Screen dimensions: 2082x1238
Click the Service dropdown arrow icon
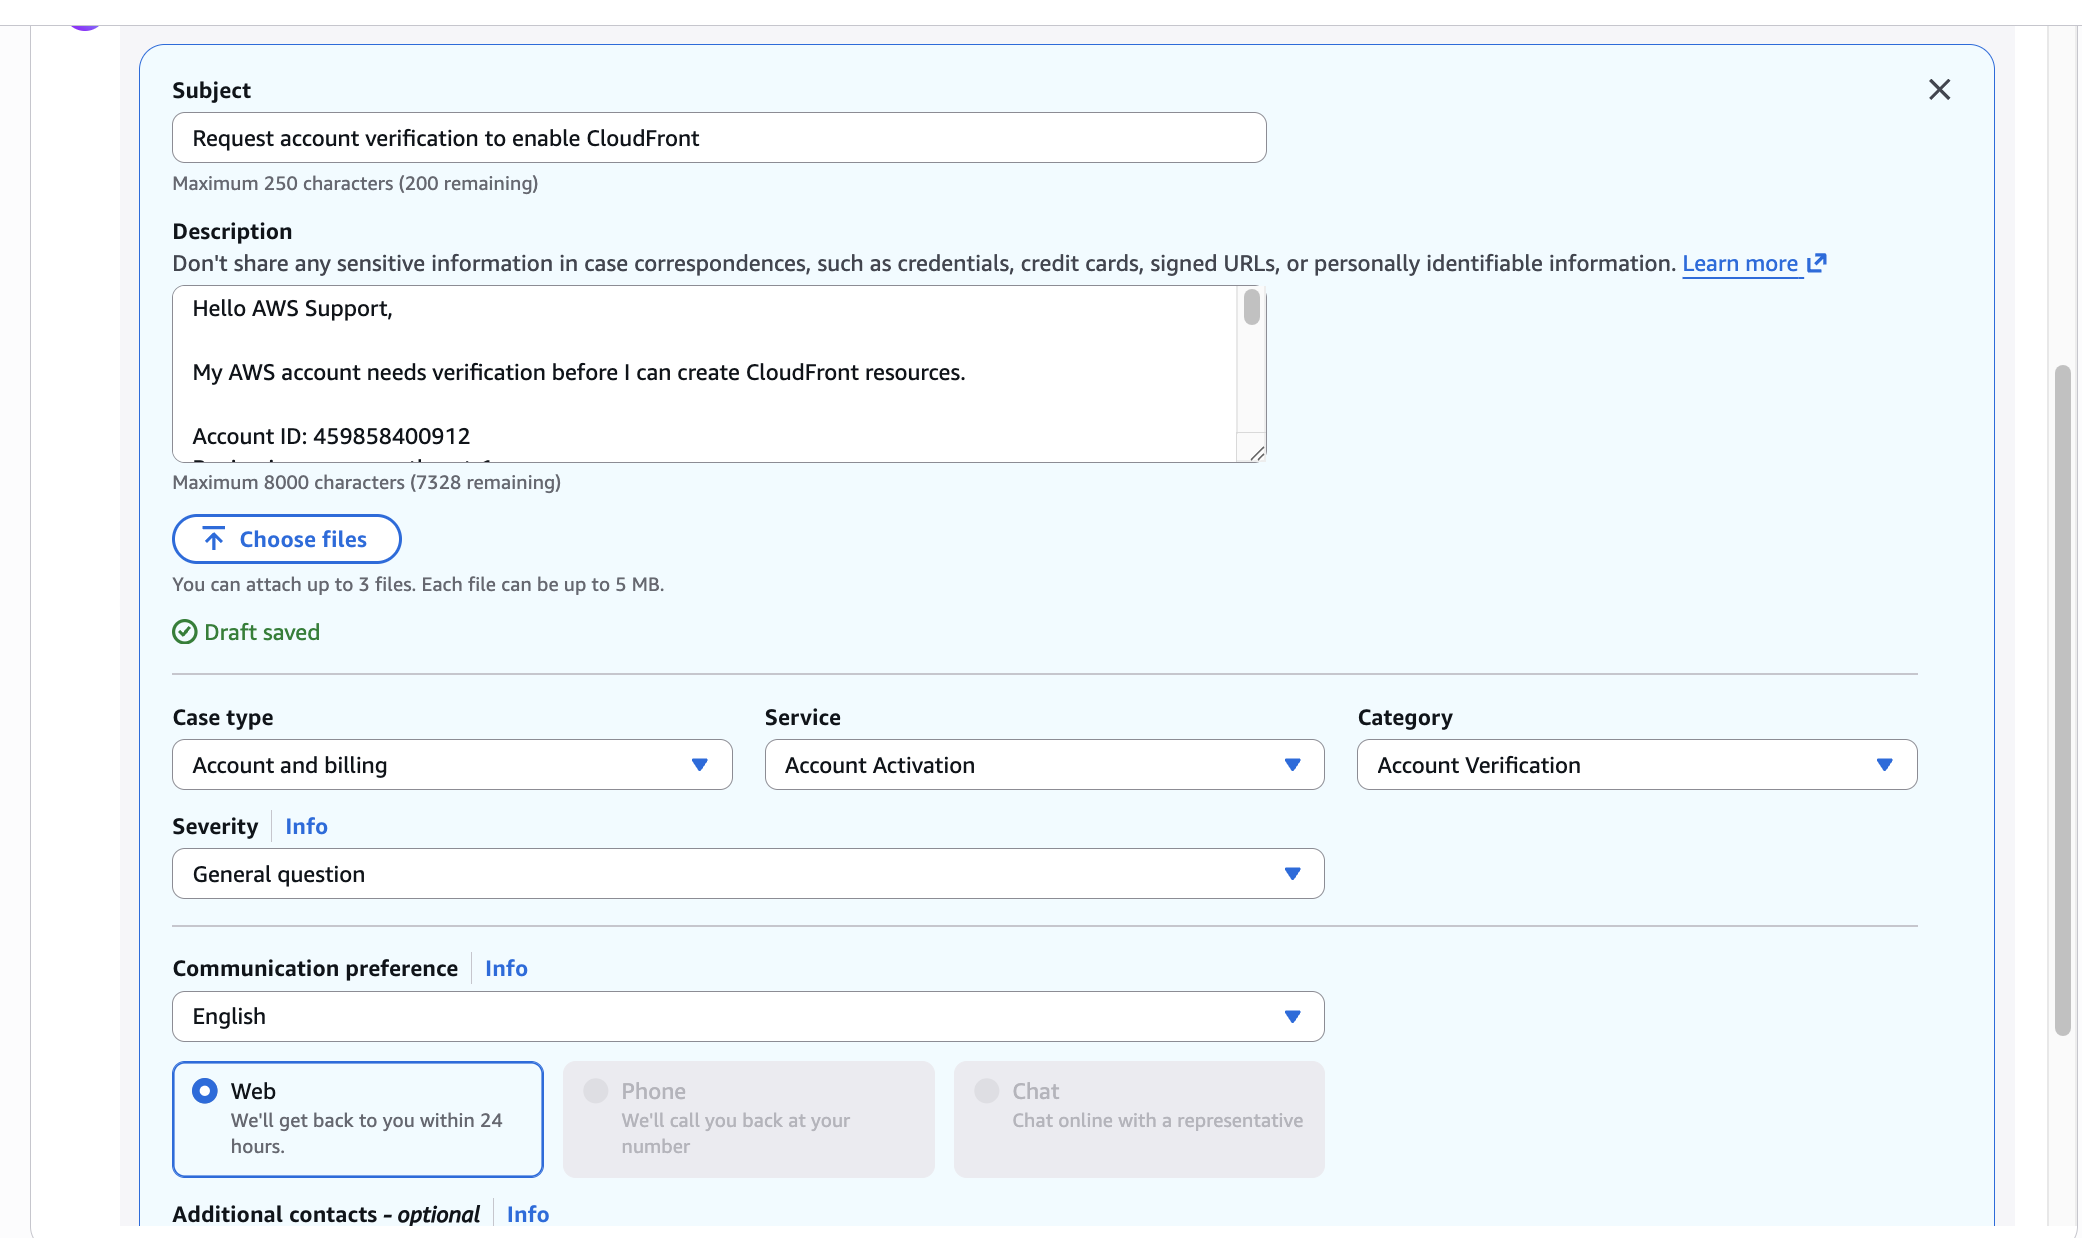(x=1293, y=765)
